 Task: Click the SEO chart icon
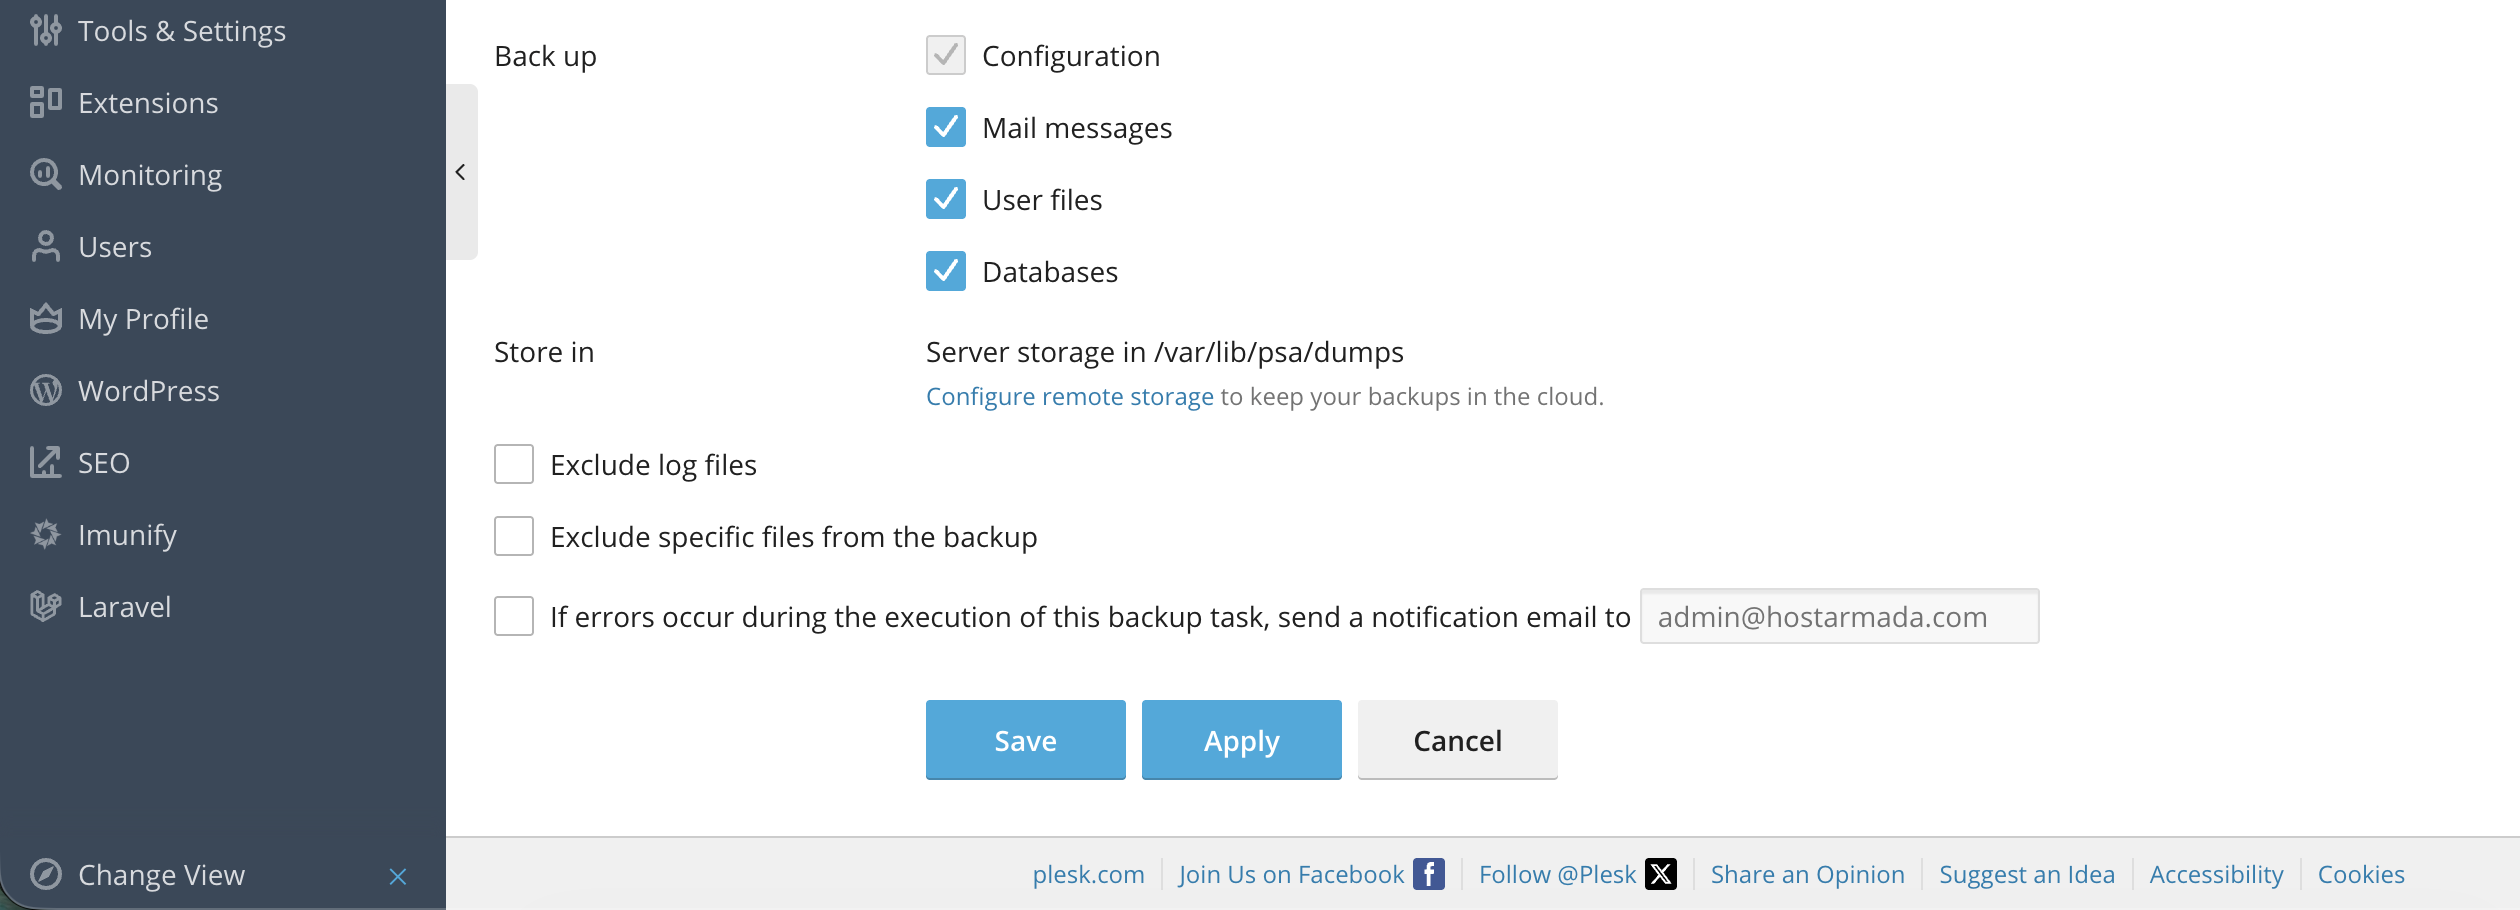coord(46,463)
